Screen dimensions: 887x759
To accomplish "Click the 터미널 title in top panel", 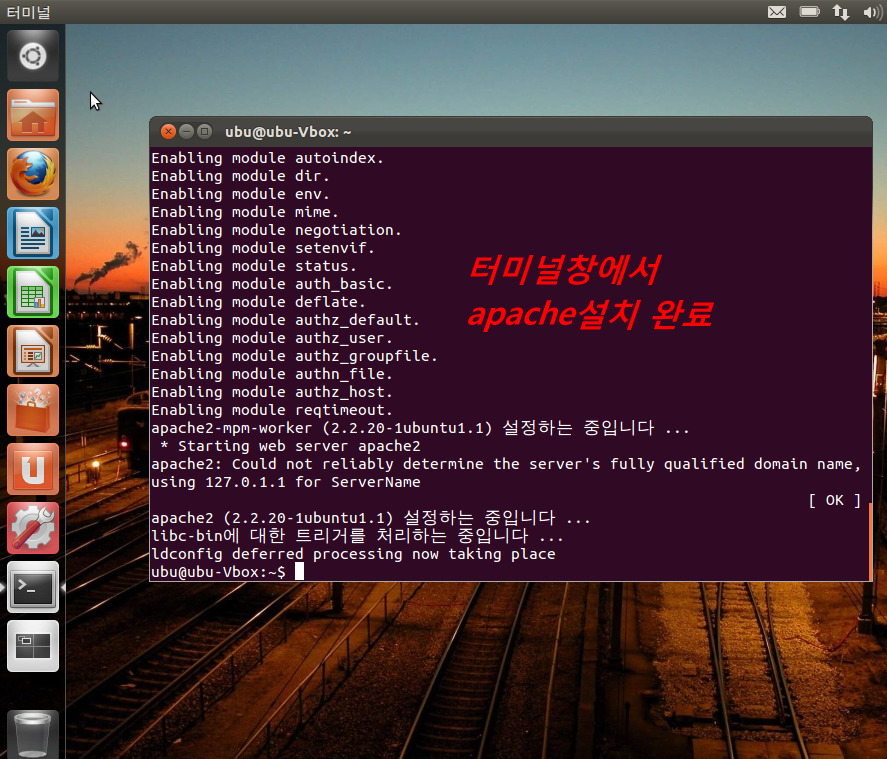I will click(x=28, y=12).
